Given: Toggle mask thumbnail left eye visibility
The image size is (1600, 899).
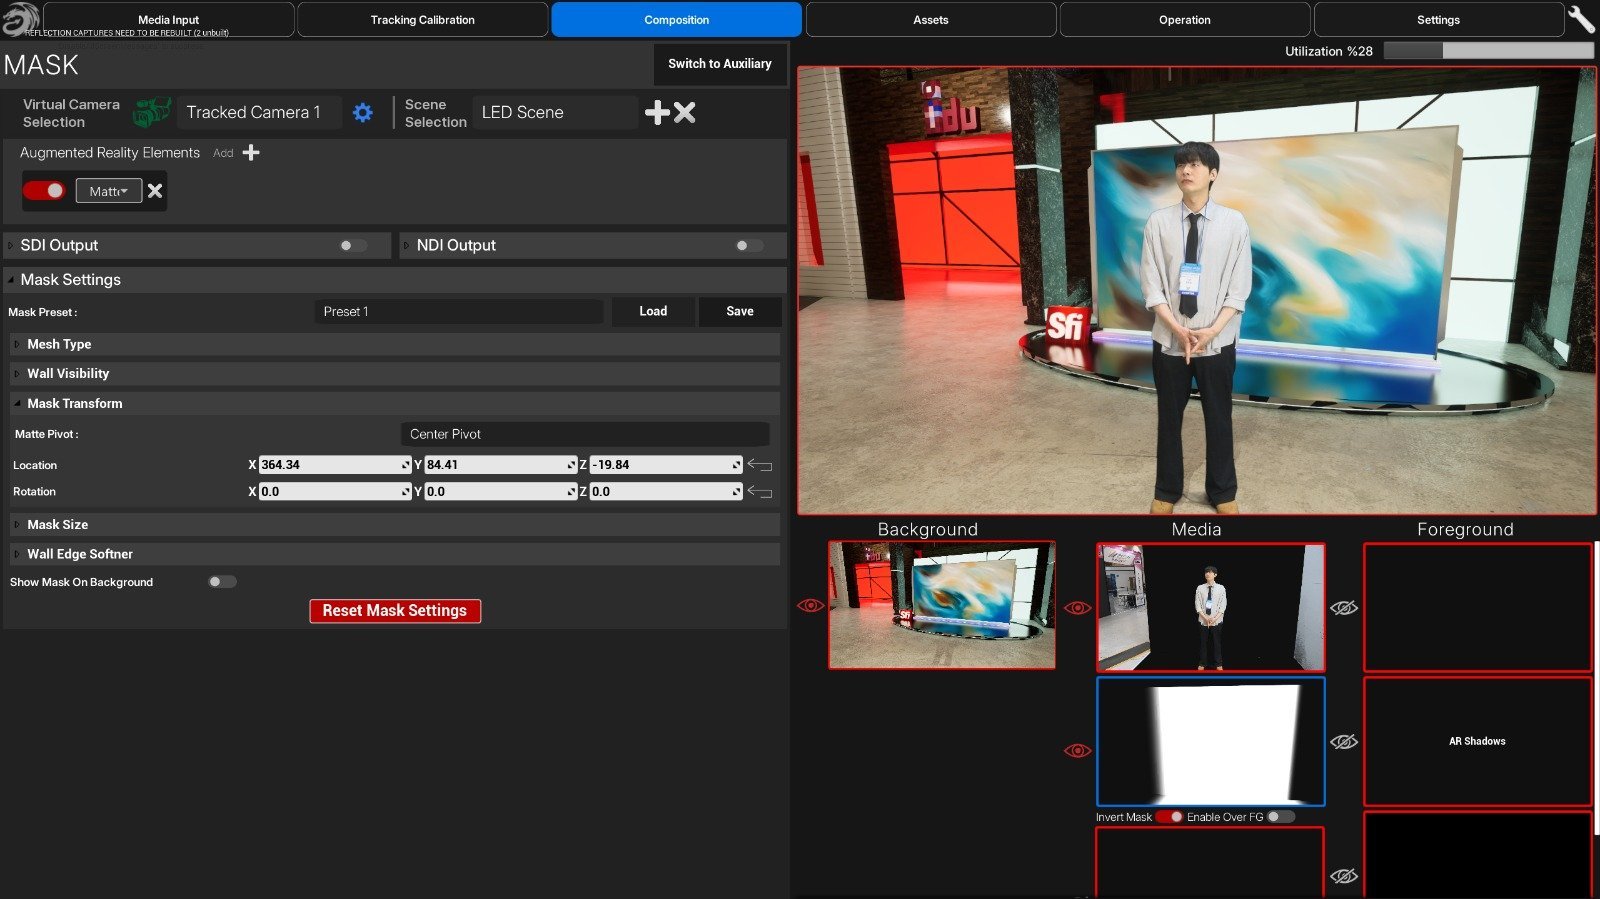Looking at the screenshot, I should click(1077, 751).
